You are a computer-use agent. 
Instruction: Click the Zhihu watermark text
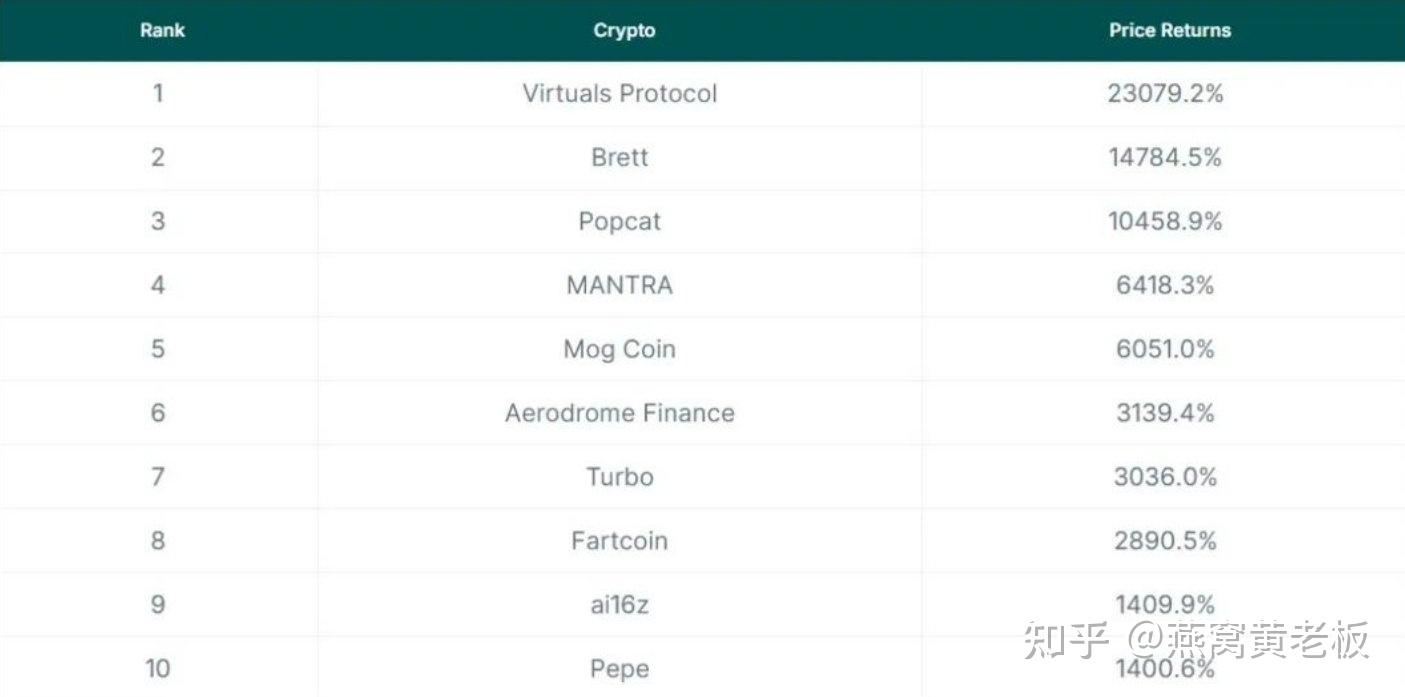point(1196,640)
